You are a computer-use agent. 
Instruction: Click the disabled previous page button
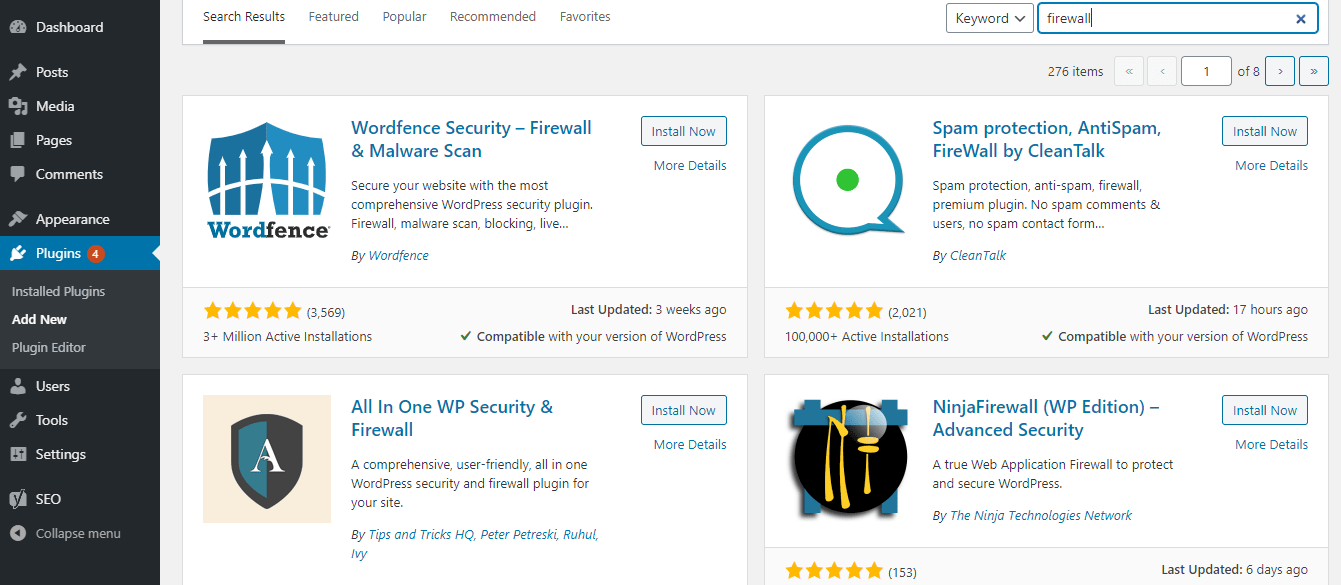(x=1162, y=71)
